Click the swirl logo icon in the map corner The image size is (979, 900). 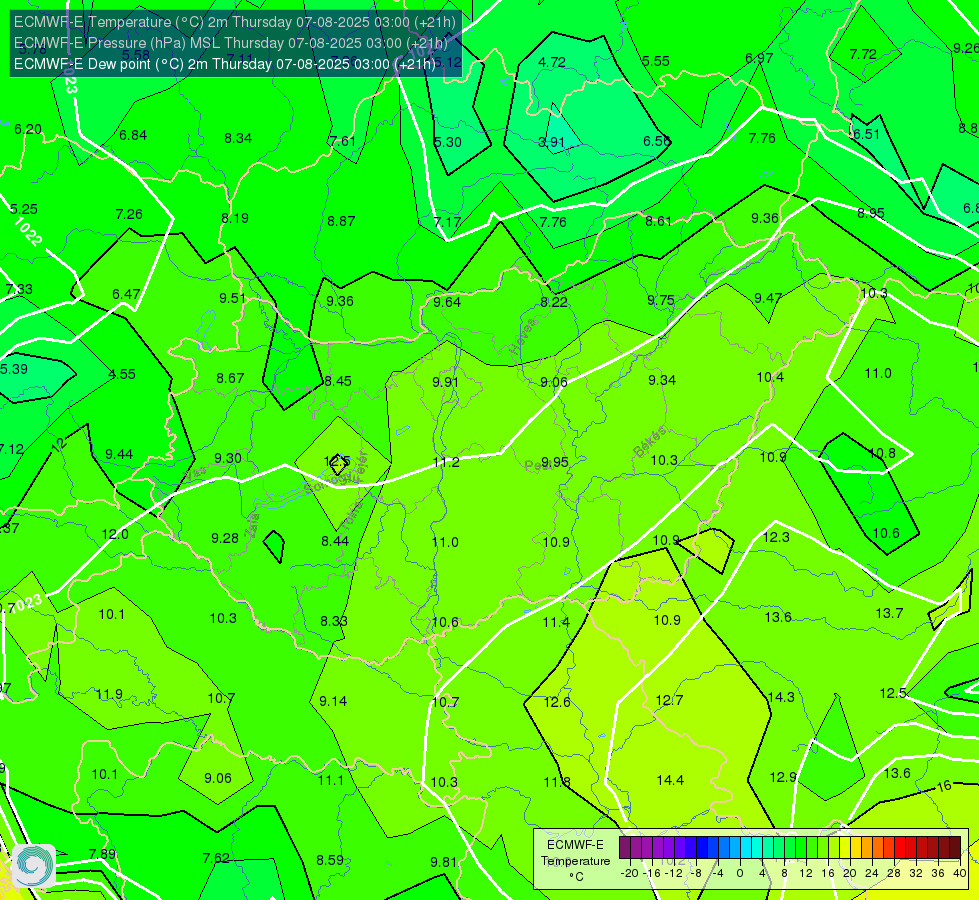pyautogui.click(x=34, y=866)
